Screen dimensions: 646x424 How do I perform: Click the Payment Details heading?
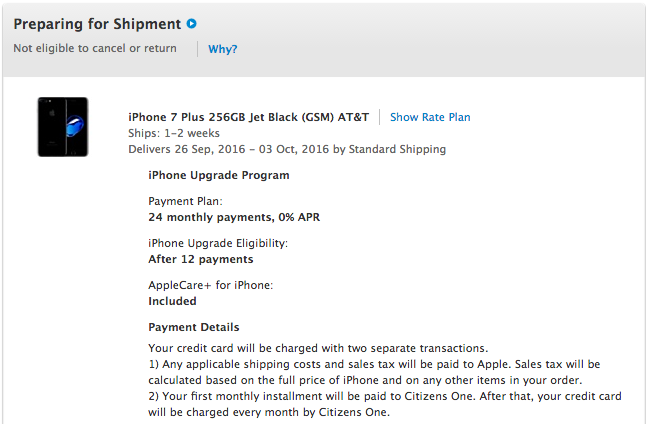[x=194, y=327]
